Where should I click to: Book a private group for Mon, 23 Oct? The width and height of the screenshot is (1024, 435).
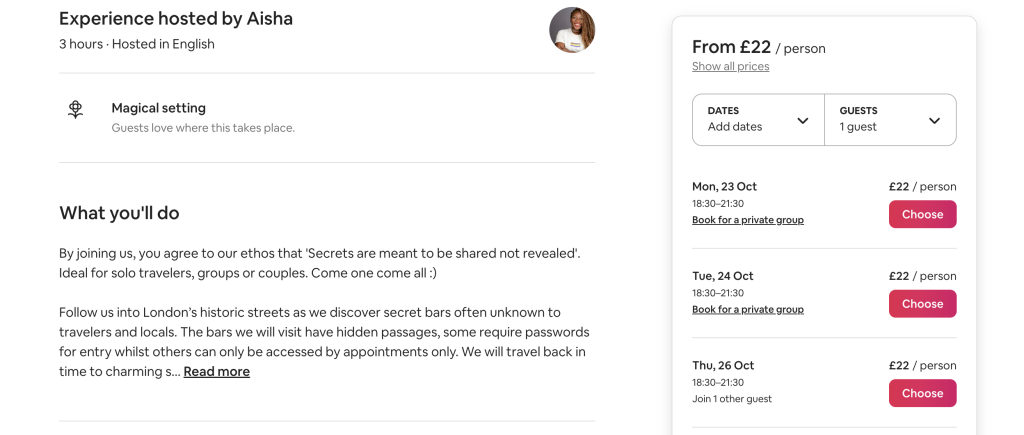point(748,220)
